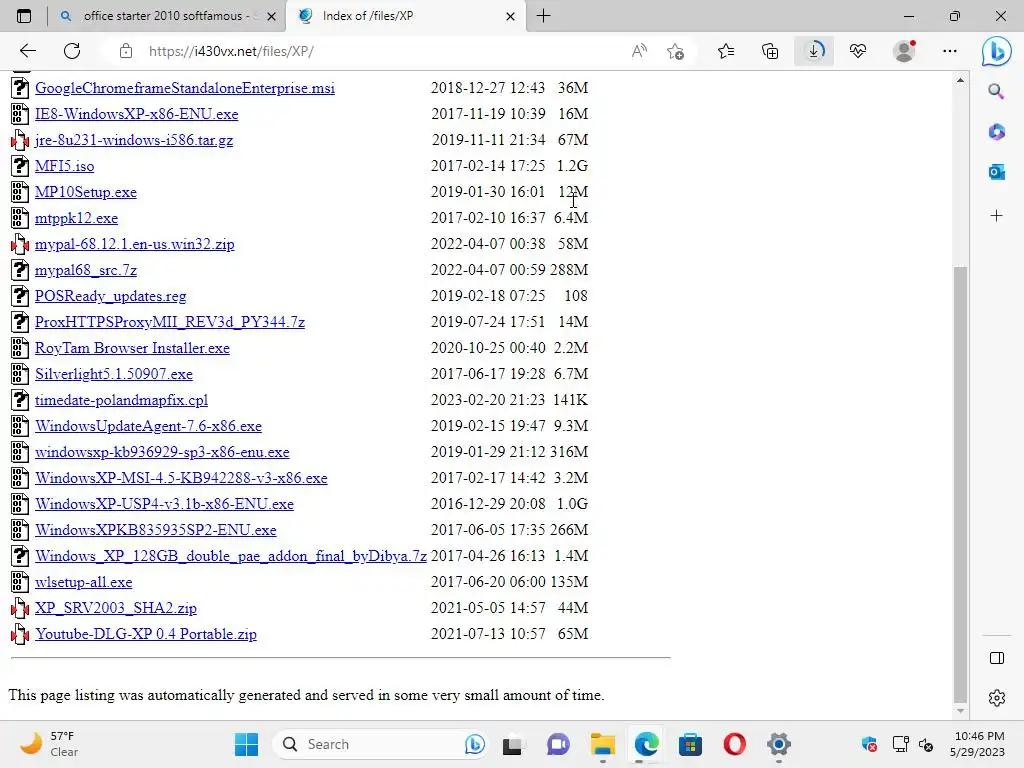1024x768 pixels.
Task: Click the POSReady_updates.reg link
Action: pos(110,296)
